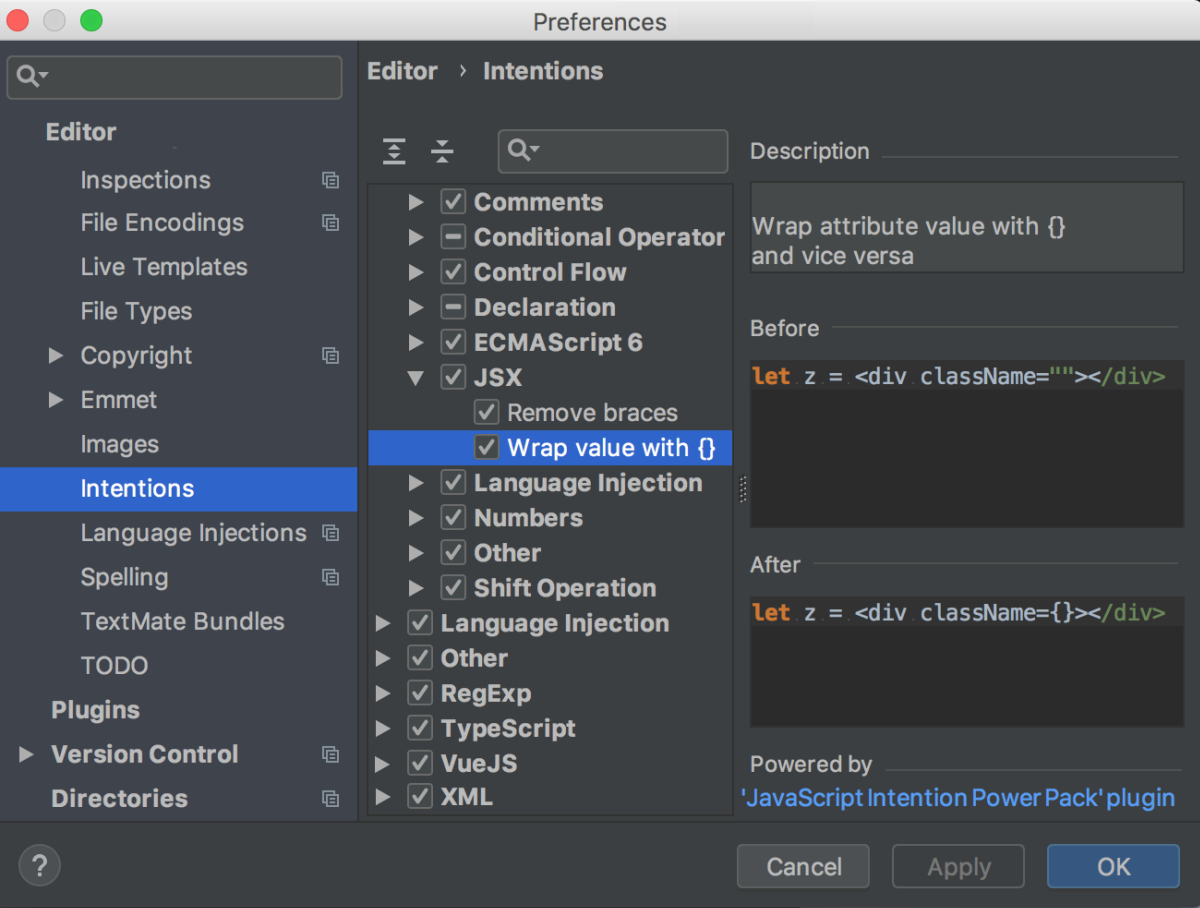The width and height of the screenshot is (1200, 908).
Task: Expand the Emmet settings in the sidebar
Action: tap(56, 400)
